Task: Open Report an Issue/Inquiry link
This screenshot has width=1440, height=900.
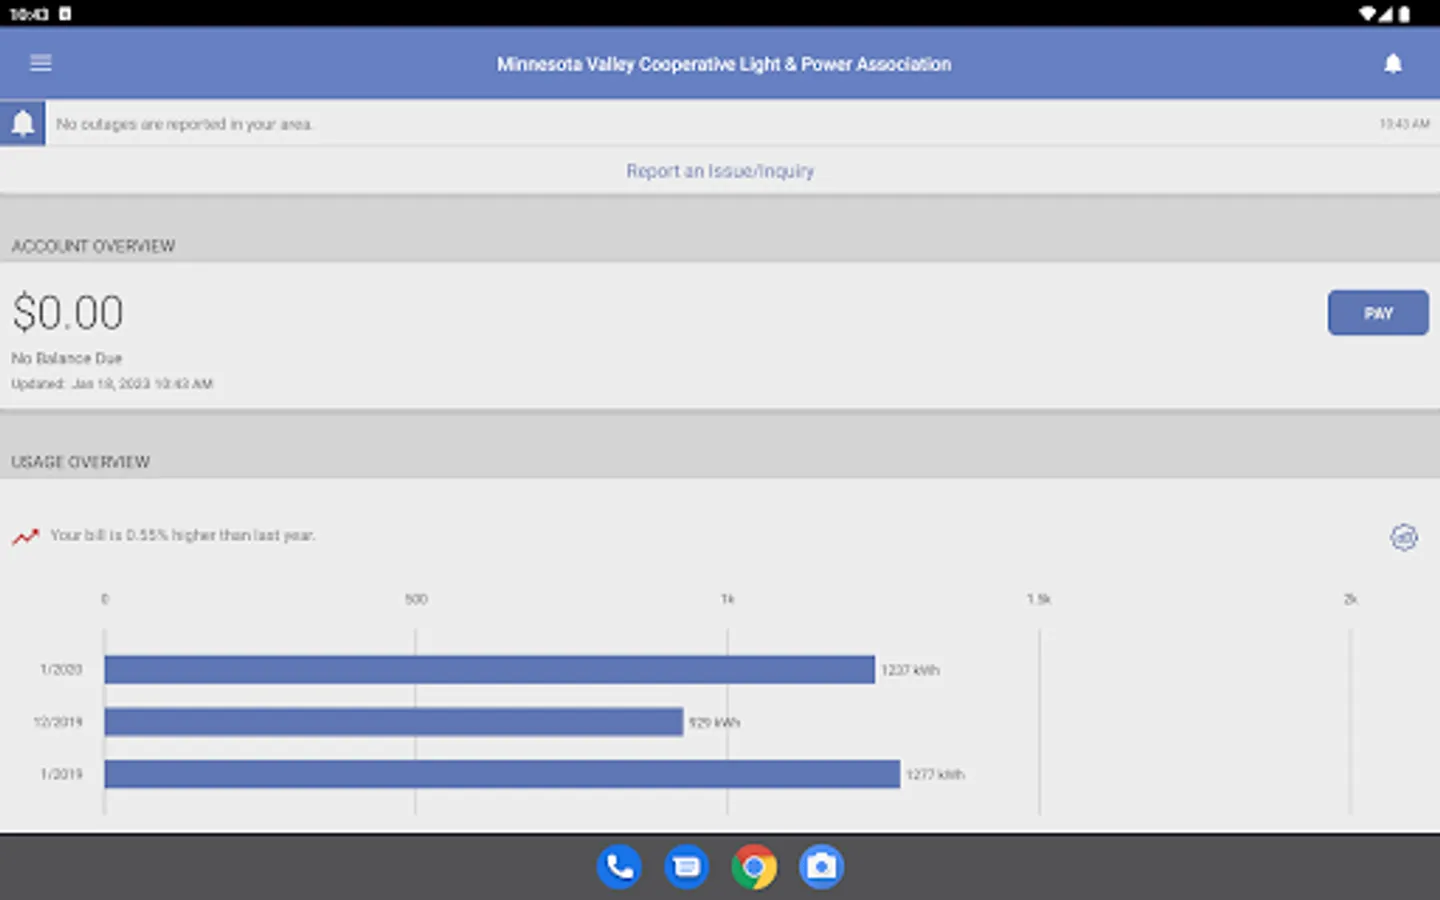Action: 720,171
